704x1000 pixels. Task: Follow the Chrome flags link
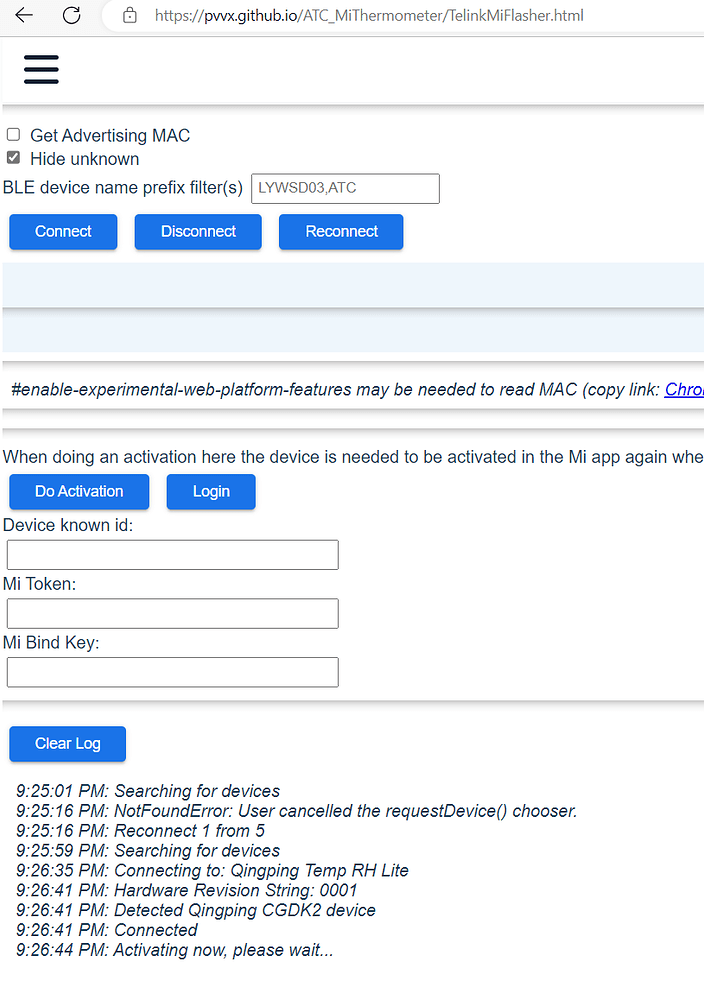click(684, 389)
